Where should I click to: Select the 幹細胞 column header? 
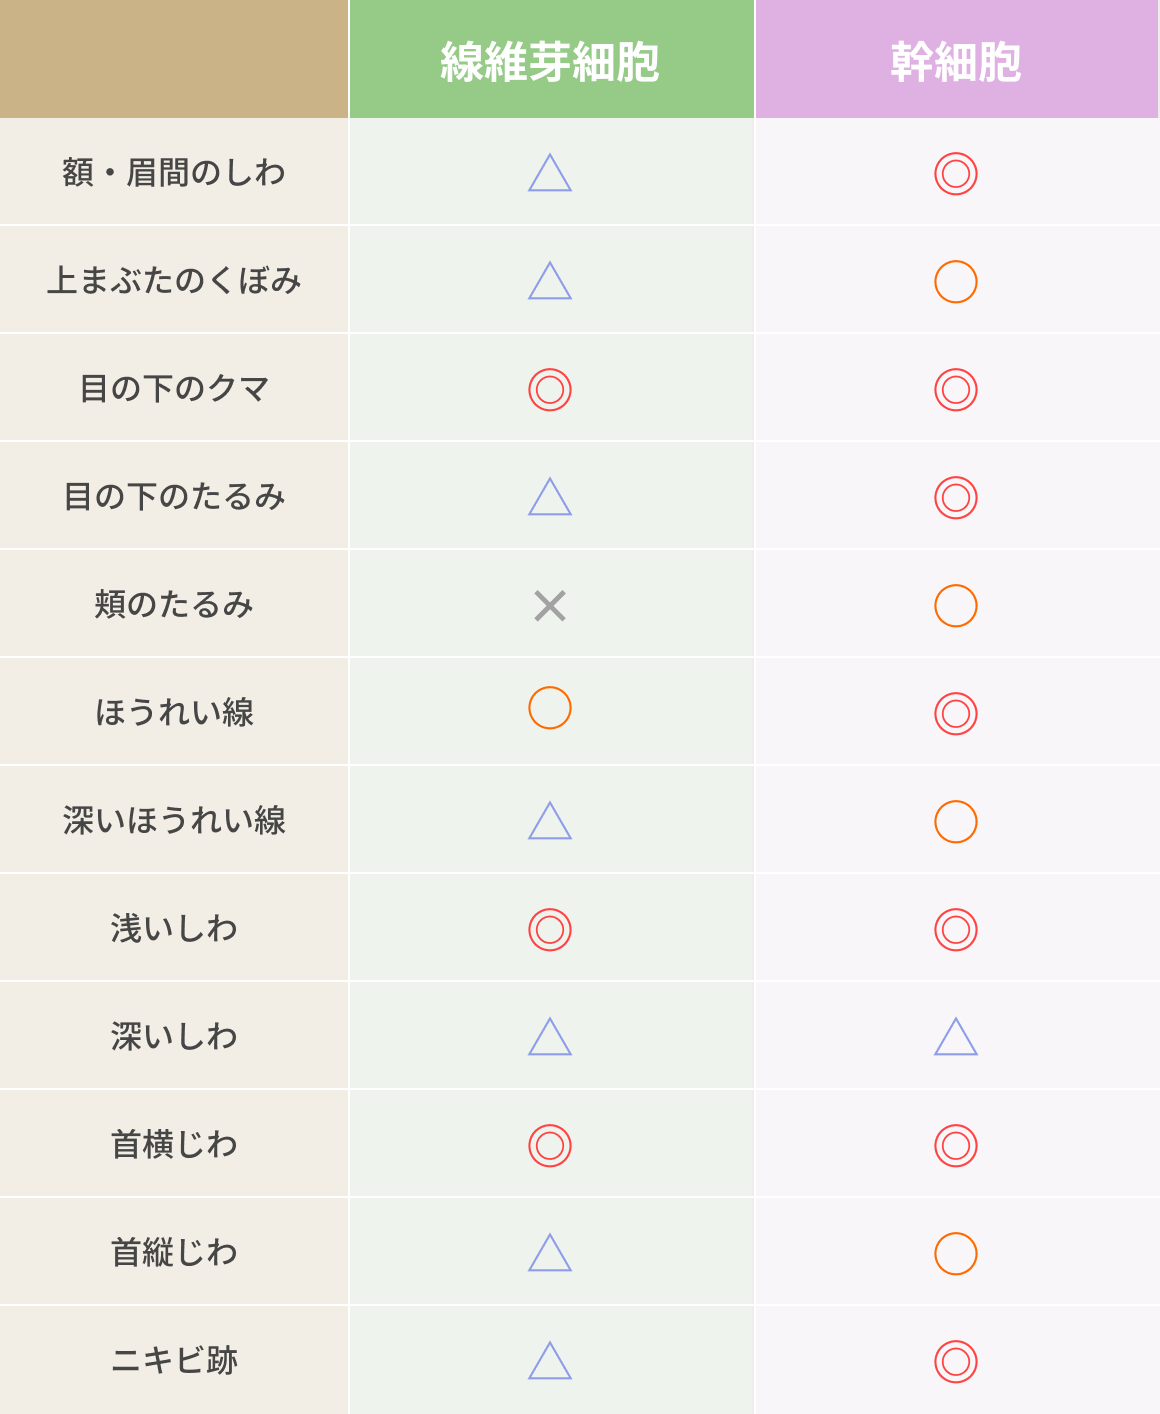point(957,59)
